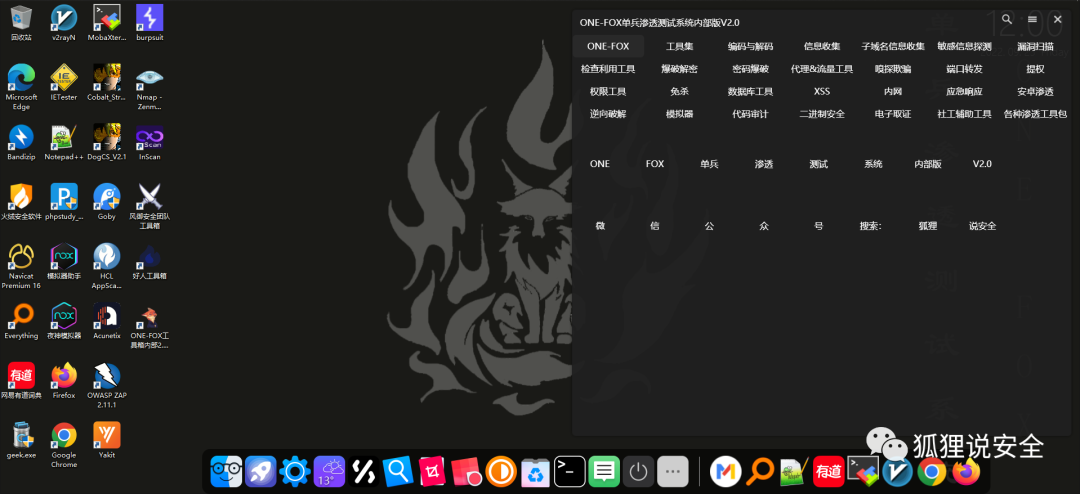Open the 网易有道词典 desktop icon
This screenshot has width=1080, height=494.
pyautogui.click(x=21, y=381)
